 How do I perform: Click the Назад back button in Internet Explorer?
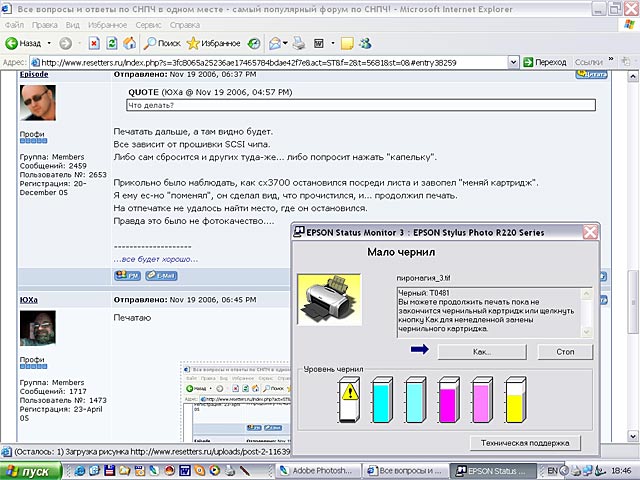(23, 43)
